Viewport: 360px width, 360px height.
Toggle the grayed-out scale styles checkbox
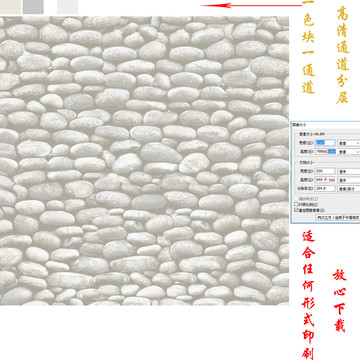click(x=296, y=199)
